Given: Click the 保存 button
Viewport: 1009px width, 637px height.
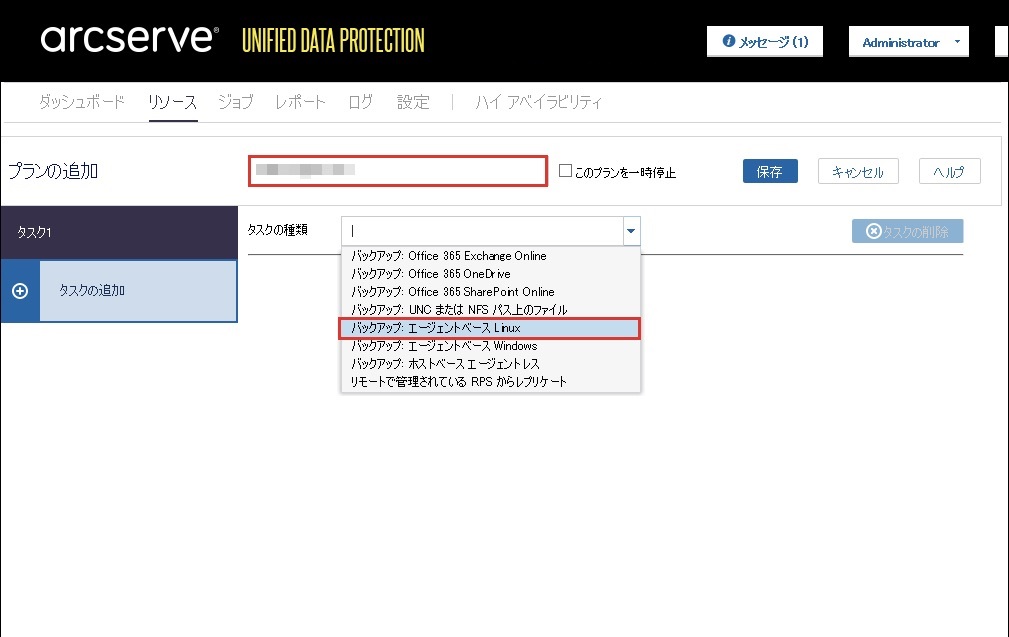Looking at the screenshot, I should 770,171.
